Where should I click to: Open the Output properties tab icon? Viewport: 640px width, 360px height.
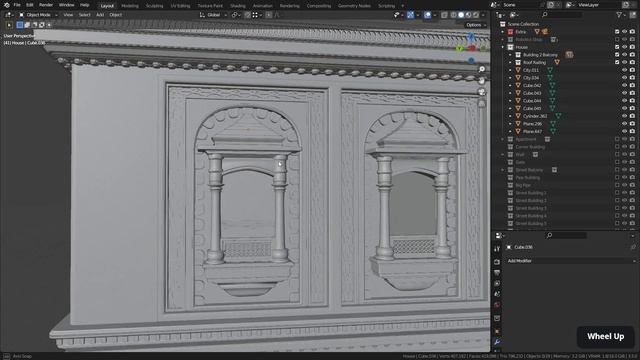[x=497, y=273]
